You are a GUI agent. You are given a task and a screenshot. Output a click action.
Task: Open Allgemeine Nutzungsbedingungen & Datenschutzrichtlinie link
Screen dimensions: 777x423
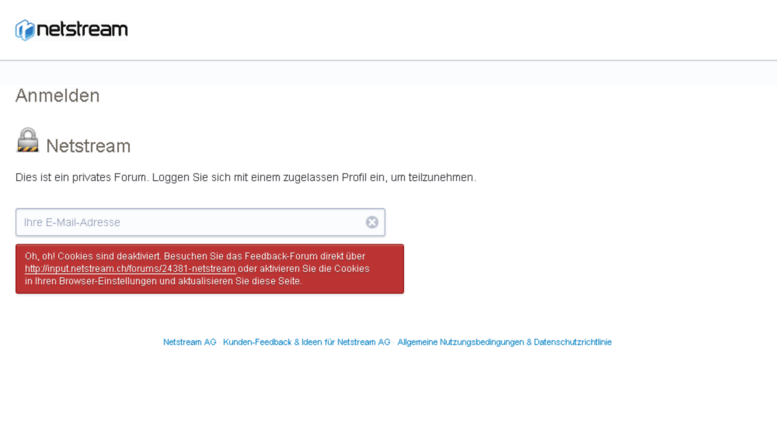[x=504, y=342]
